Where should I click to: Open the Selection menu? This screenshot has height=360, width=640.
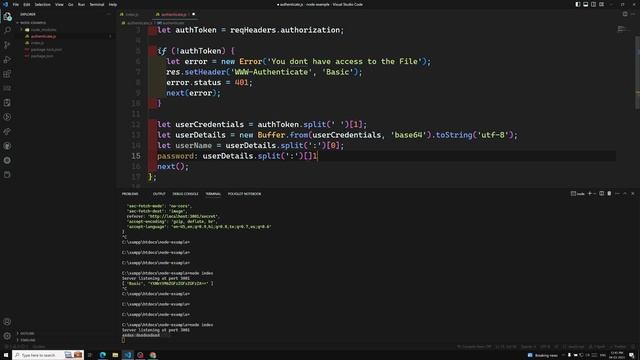pos(42,4)
